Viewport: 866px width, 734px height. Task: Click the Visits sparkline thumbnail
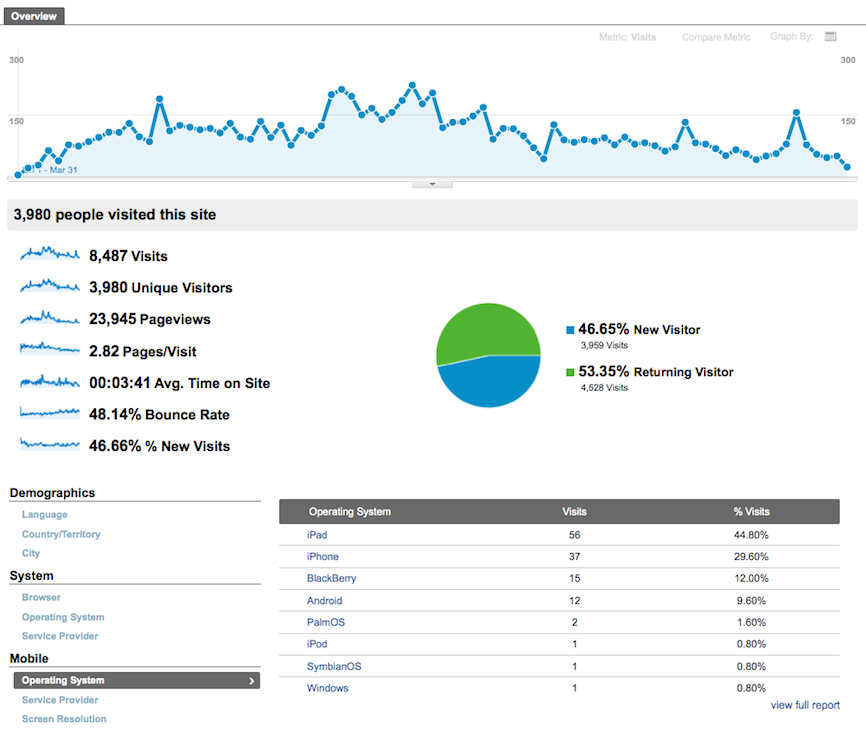pos(49,255)
